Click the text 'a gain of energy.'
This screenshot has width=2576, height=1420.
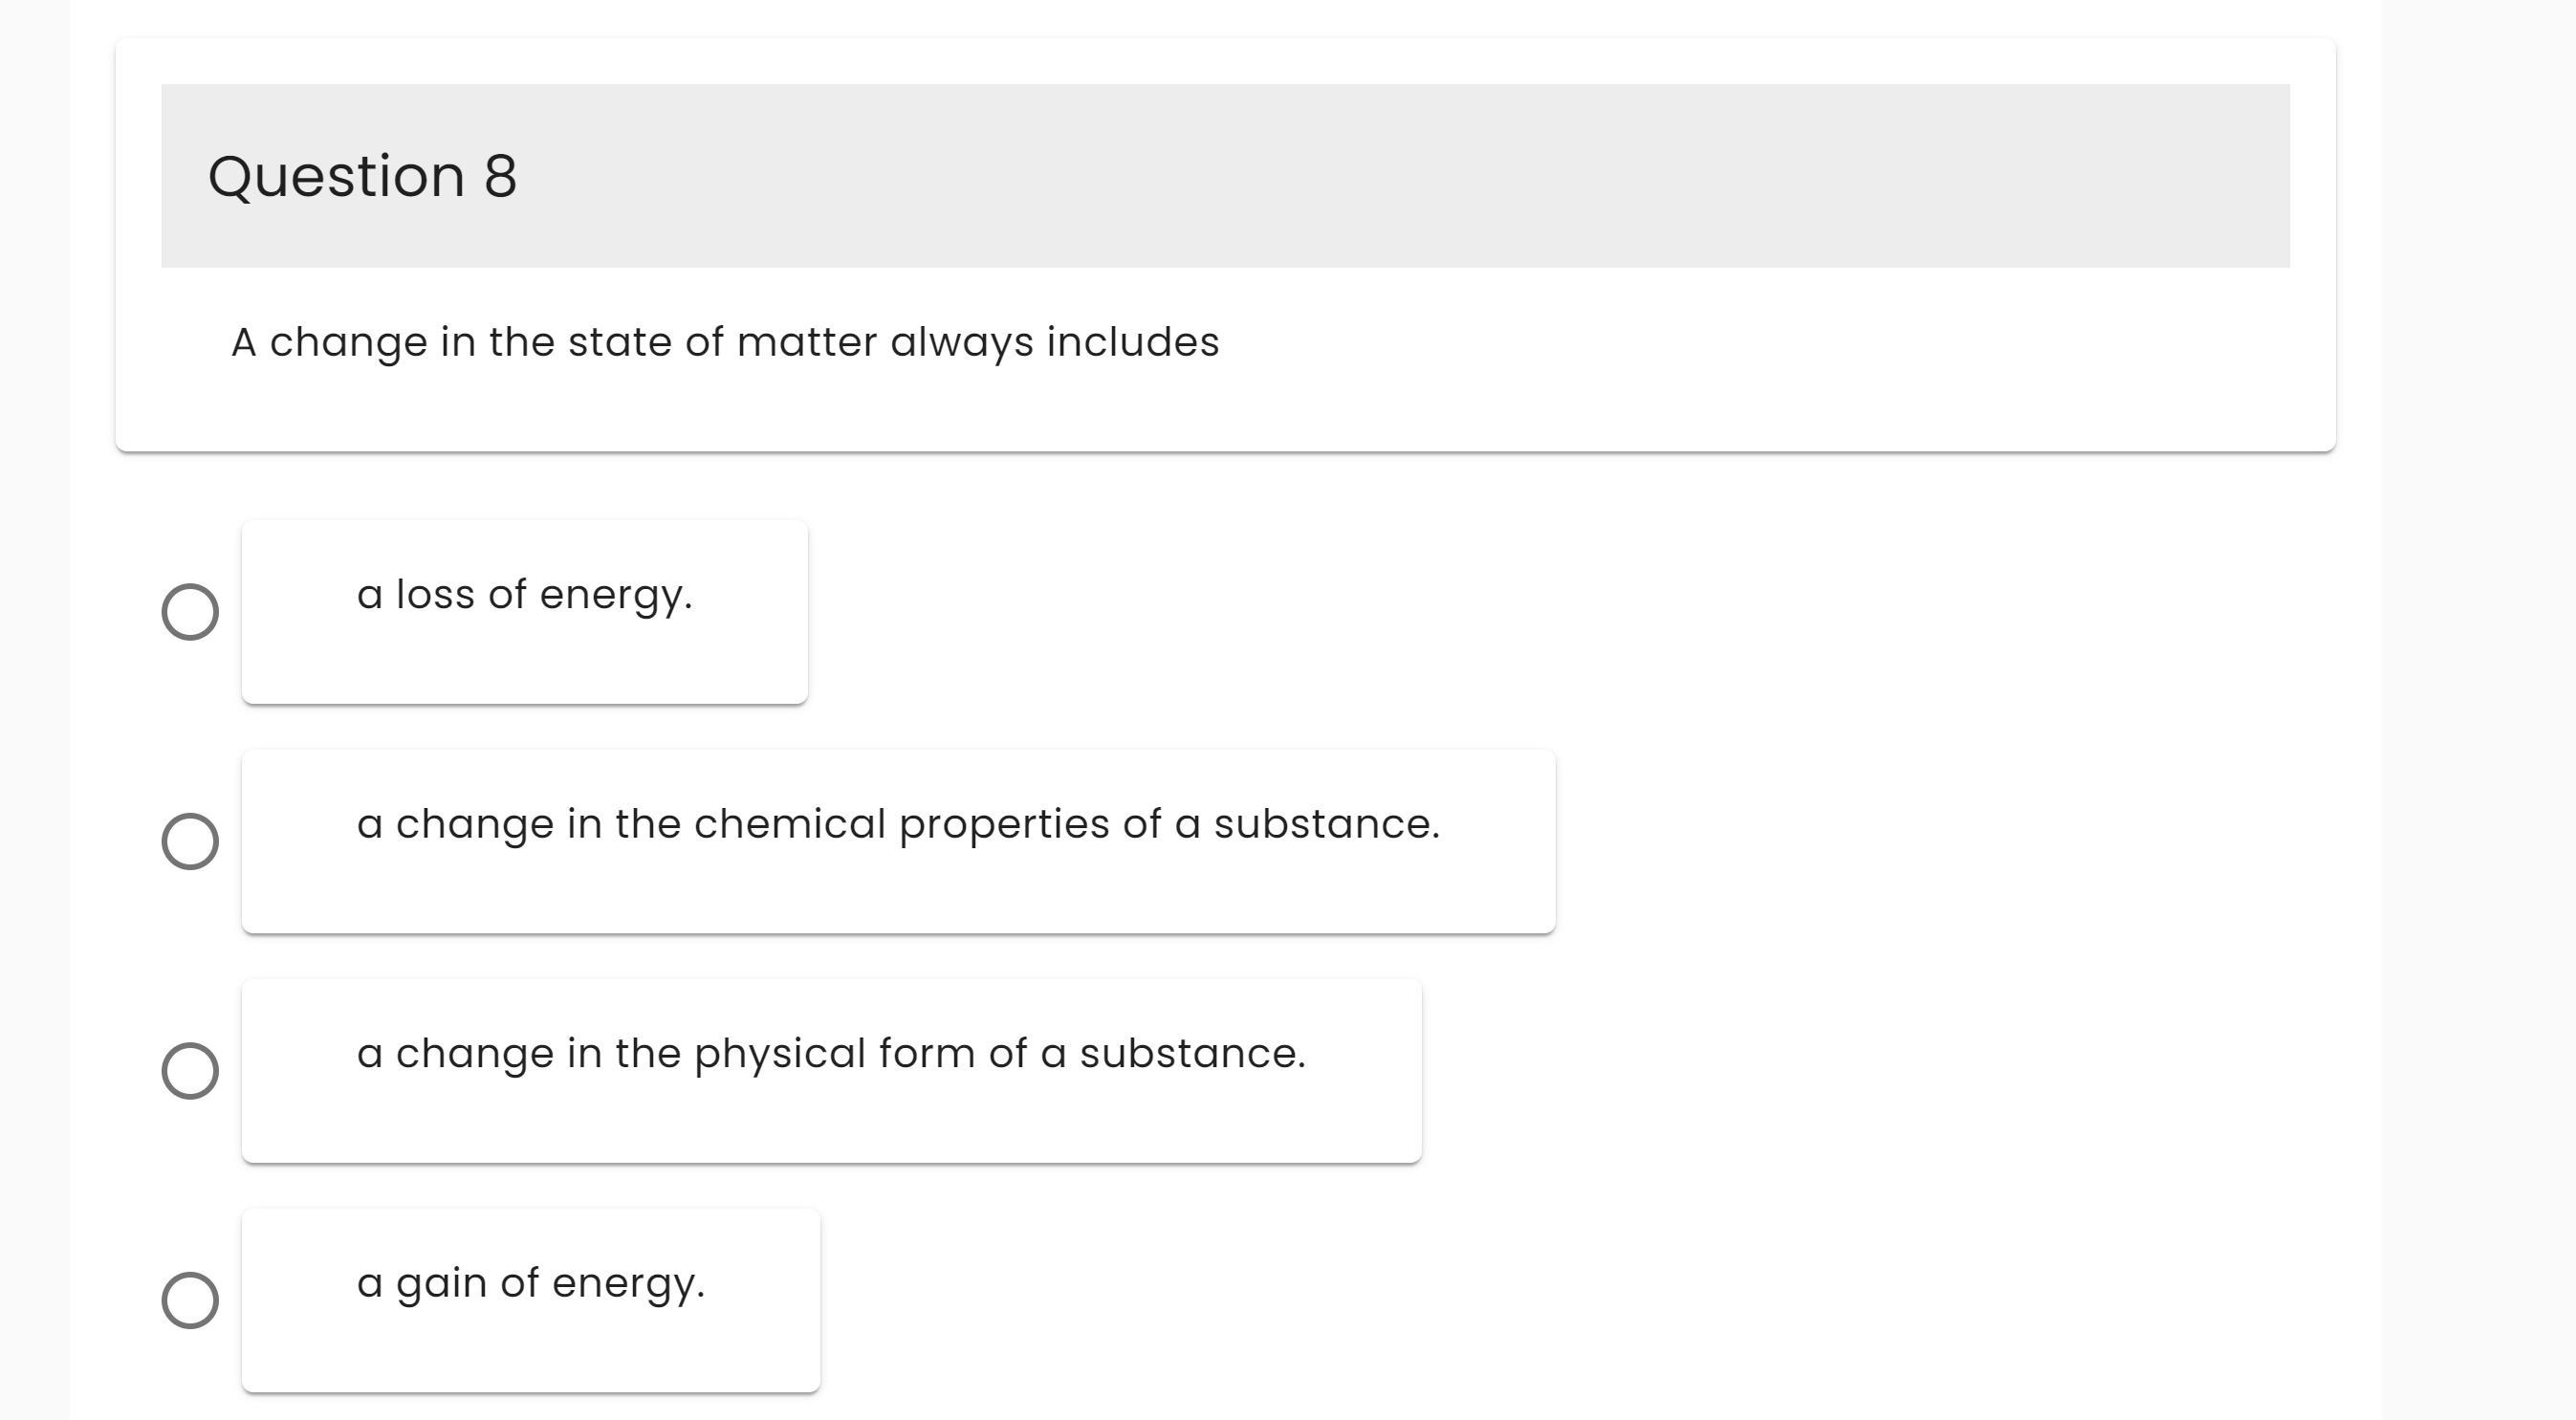coord(530,1283)
